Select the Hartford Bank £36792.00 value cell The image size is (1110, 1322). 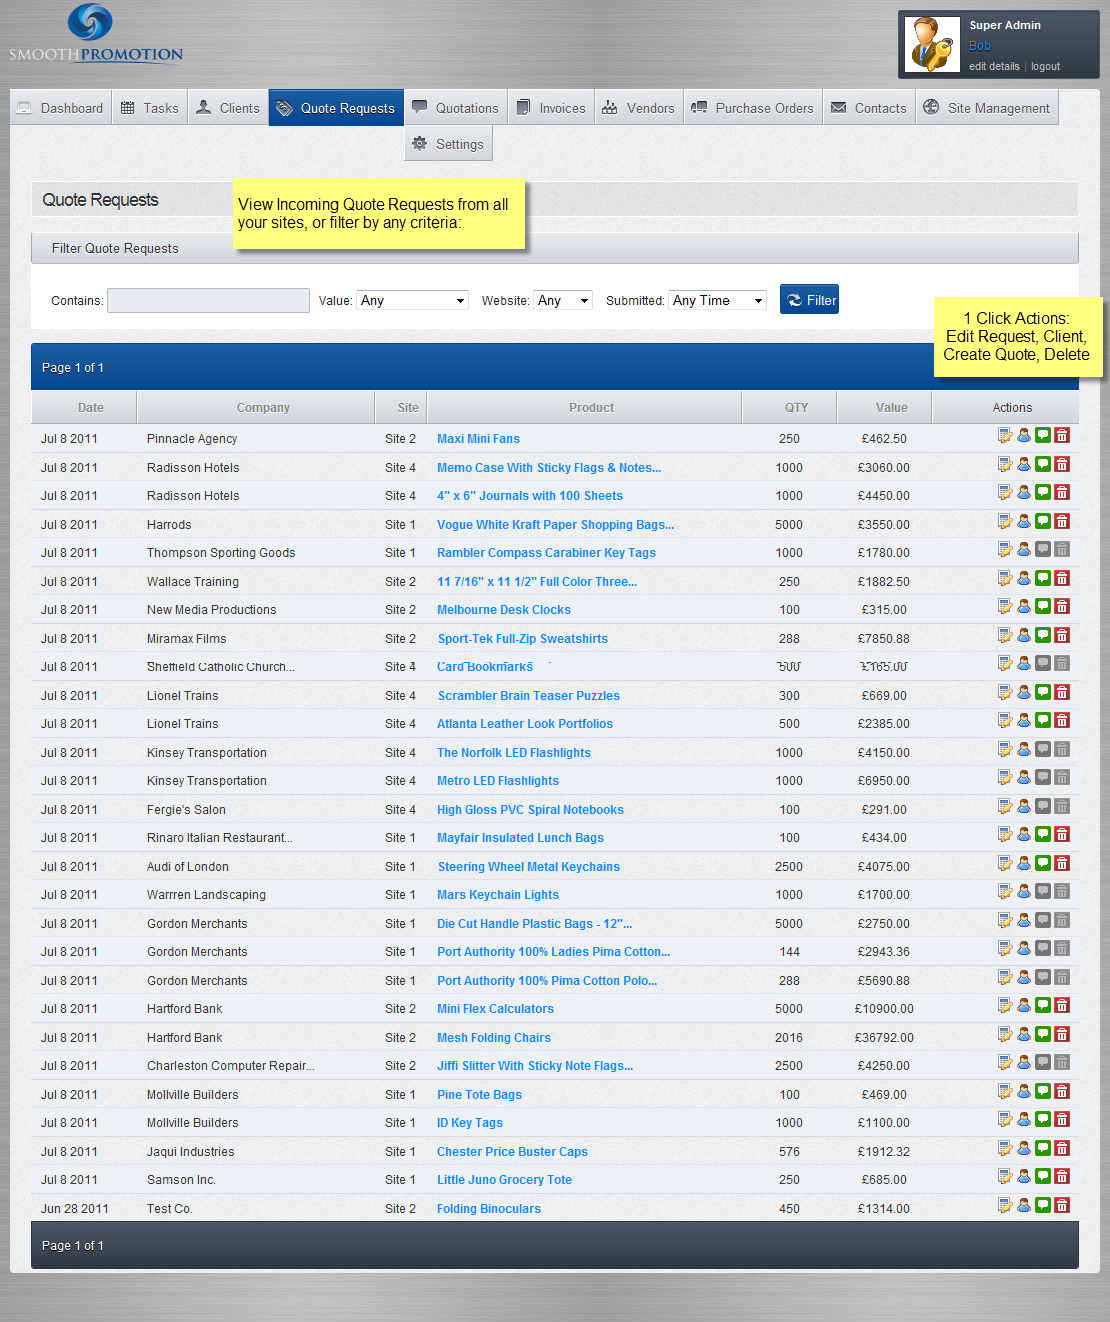pyautogui.click(x=884, y=1038)
